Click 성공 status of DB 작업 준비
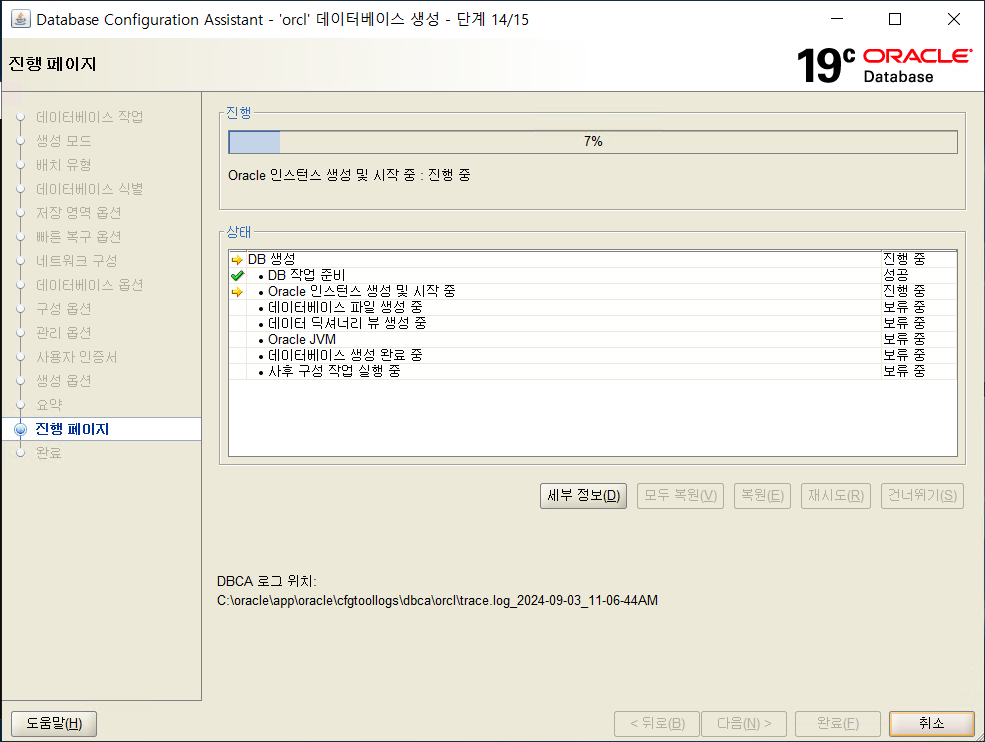This screenshot has height=742, width=985. (895, 275)
